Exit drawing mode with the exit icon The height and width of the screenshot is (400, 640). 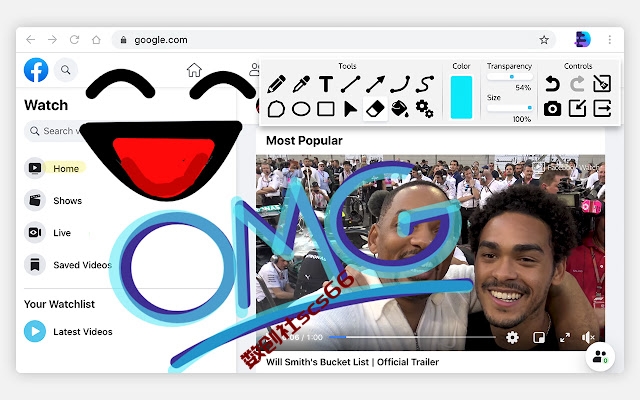coord(602,109)
